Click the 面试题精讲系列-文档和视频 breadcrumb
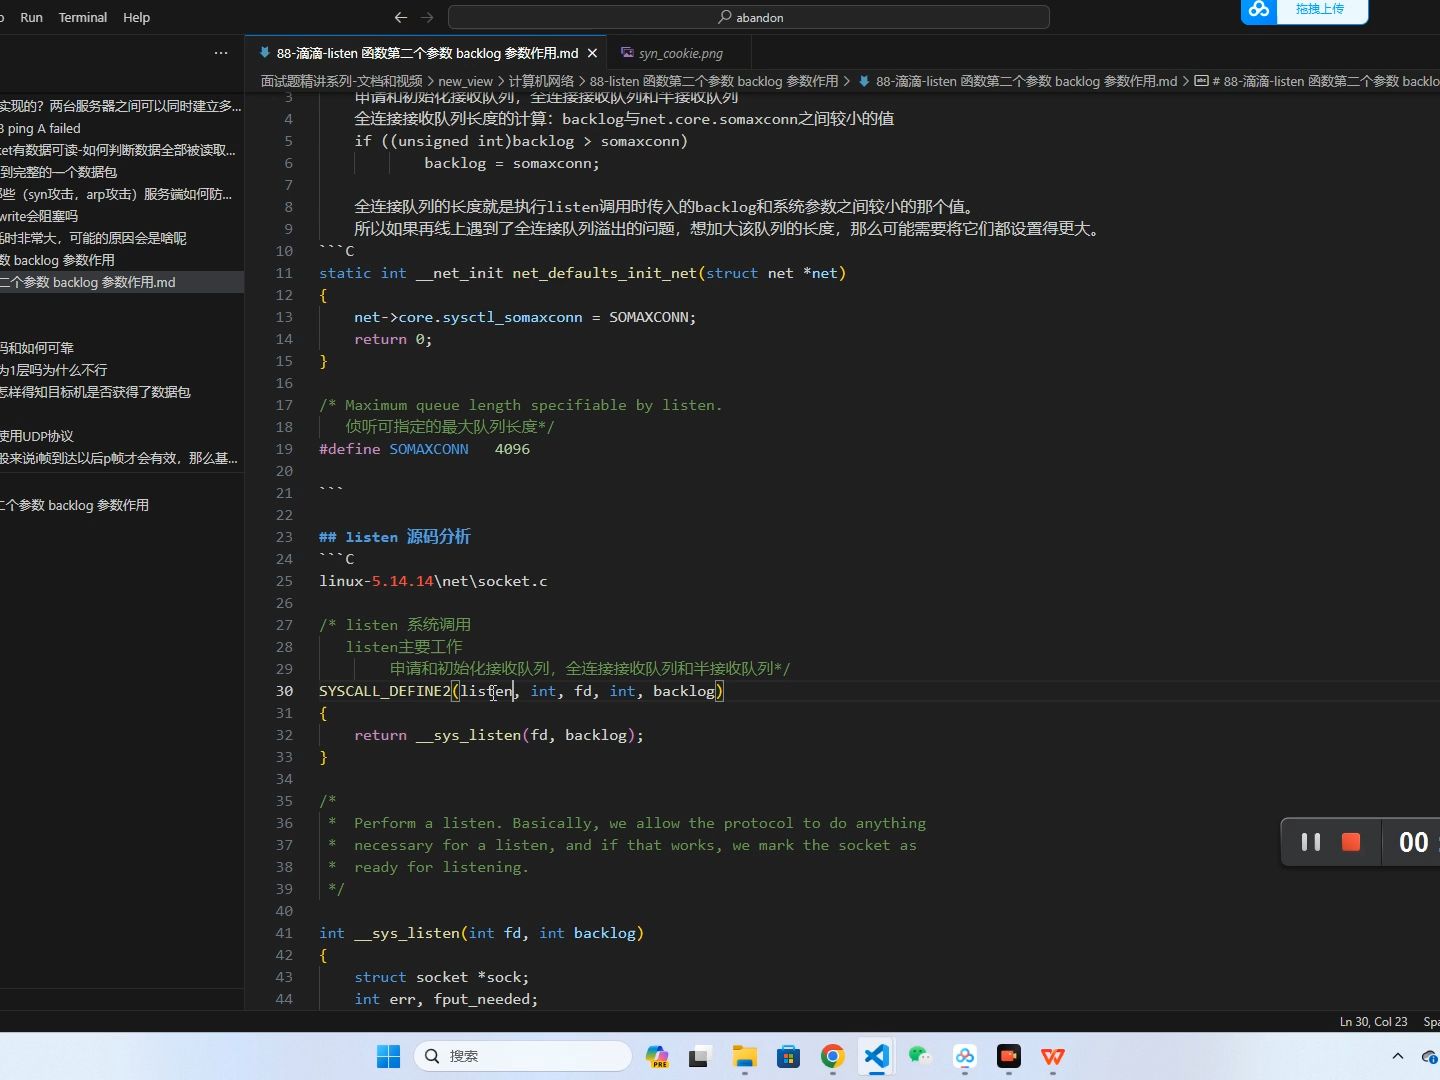 point(341,81)
